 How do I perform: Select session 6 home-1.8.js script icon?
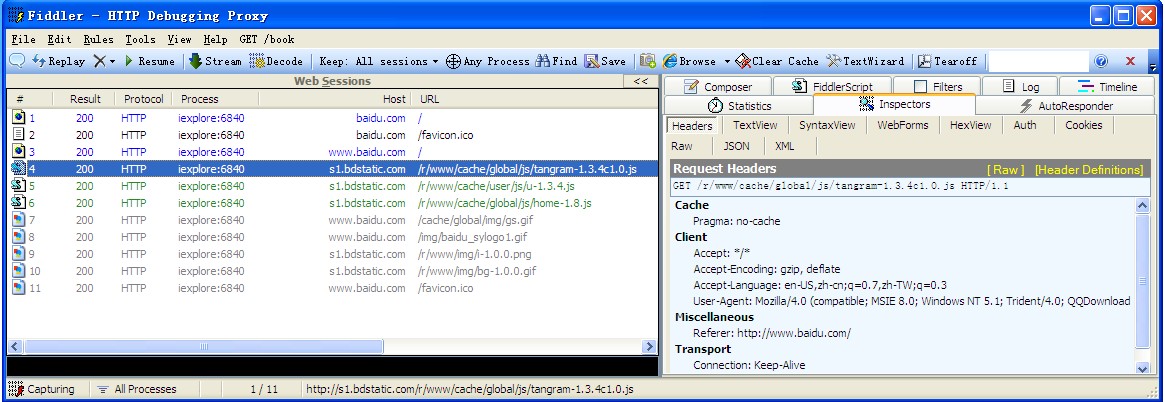(19, 203)
